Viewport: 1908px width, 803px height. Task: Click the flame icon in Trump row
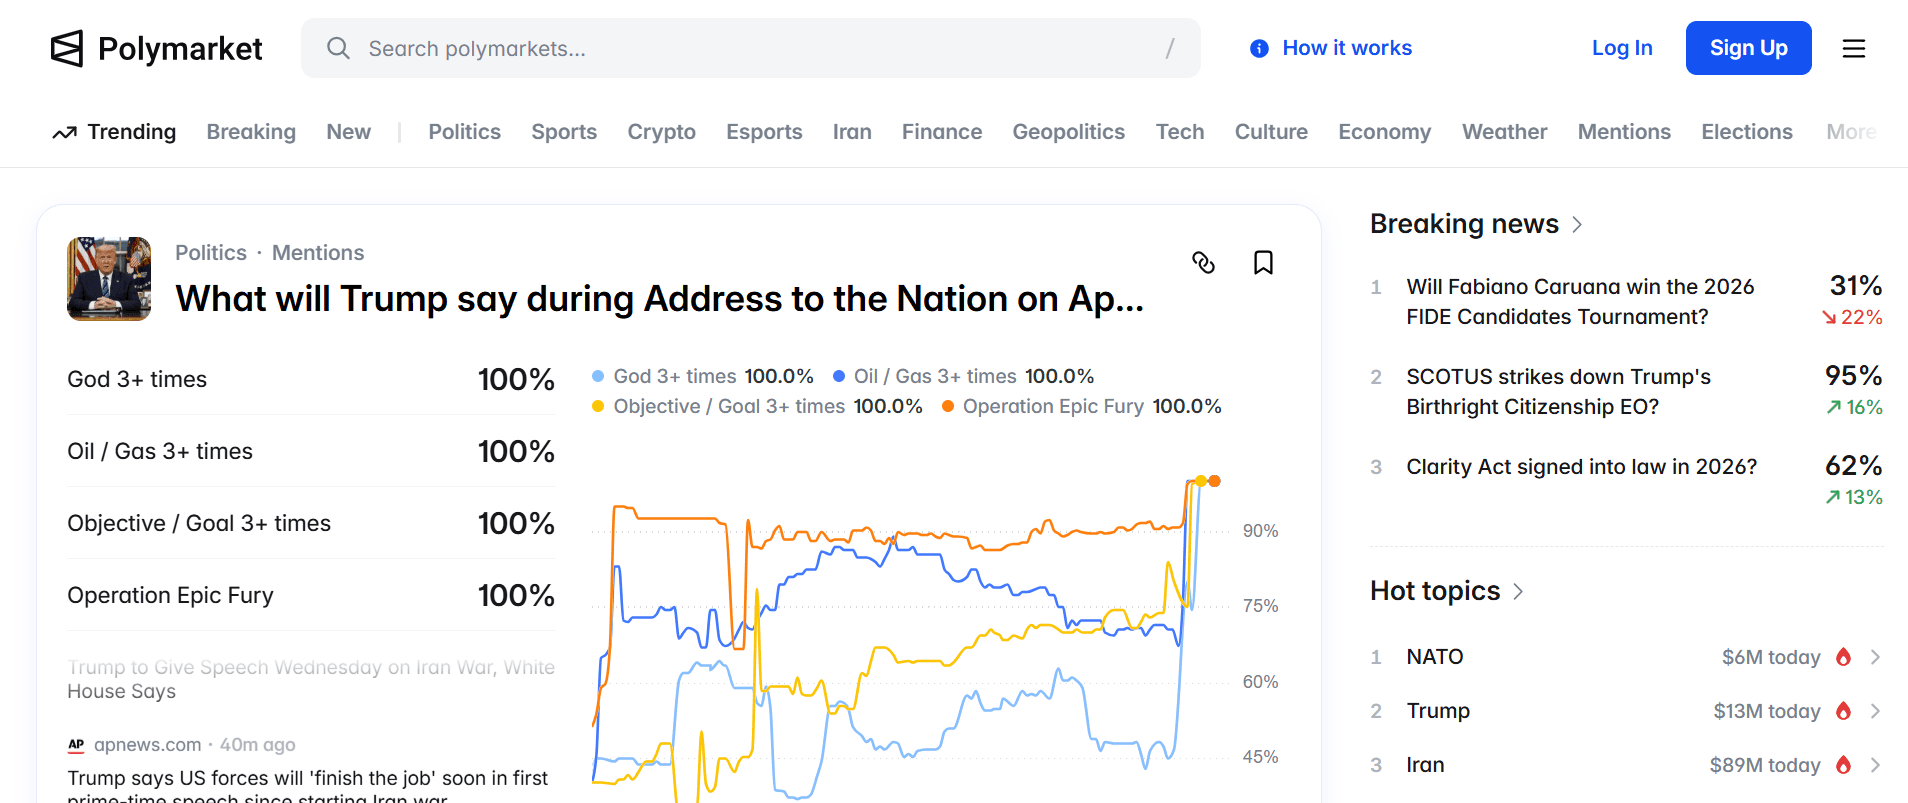click(x=1843, y=711)
